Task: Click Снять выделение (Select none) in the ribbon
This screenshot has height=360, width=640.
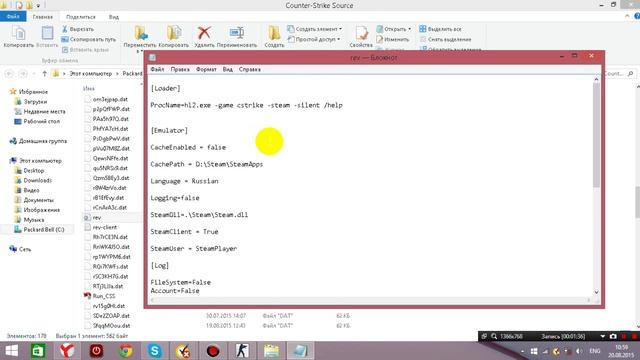Action: click(445, 40)
